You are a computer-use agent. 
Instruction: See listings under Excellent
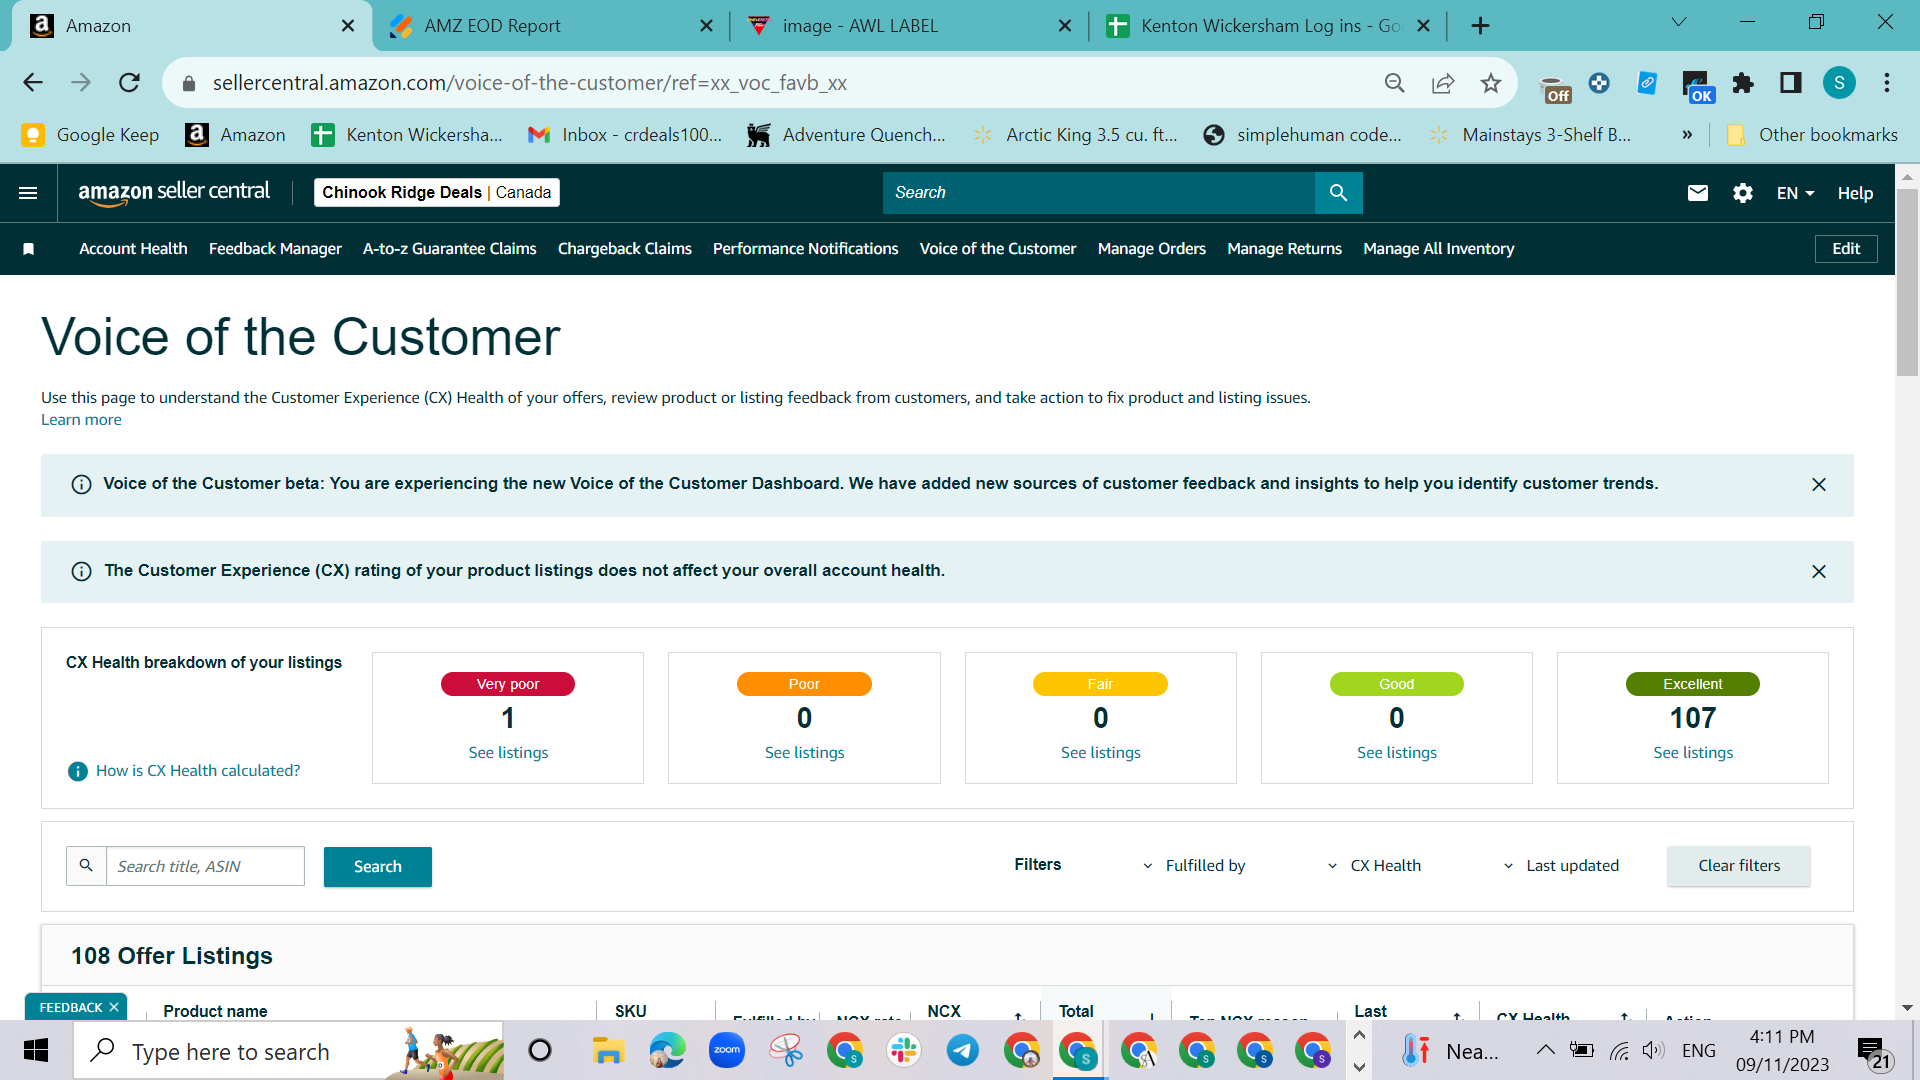pyautogui.click(x=1693, y=753)
